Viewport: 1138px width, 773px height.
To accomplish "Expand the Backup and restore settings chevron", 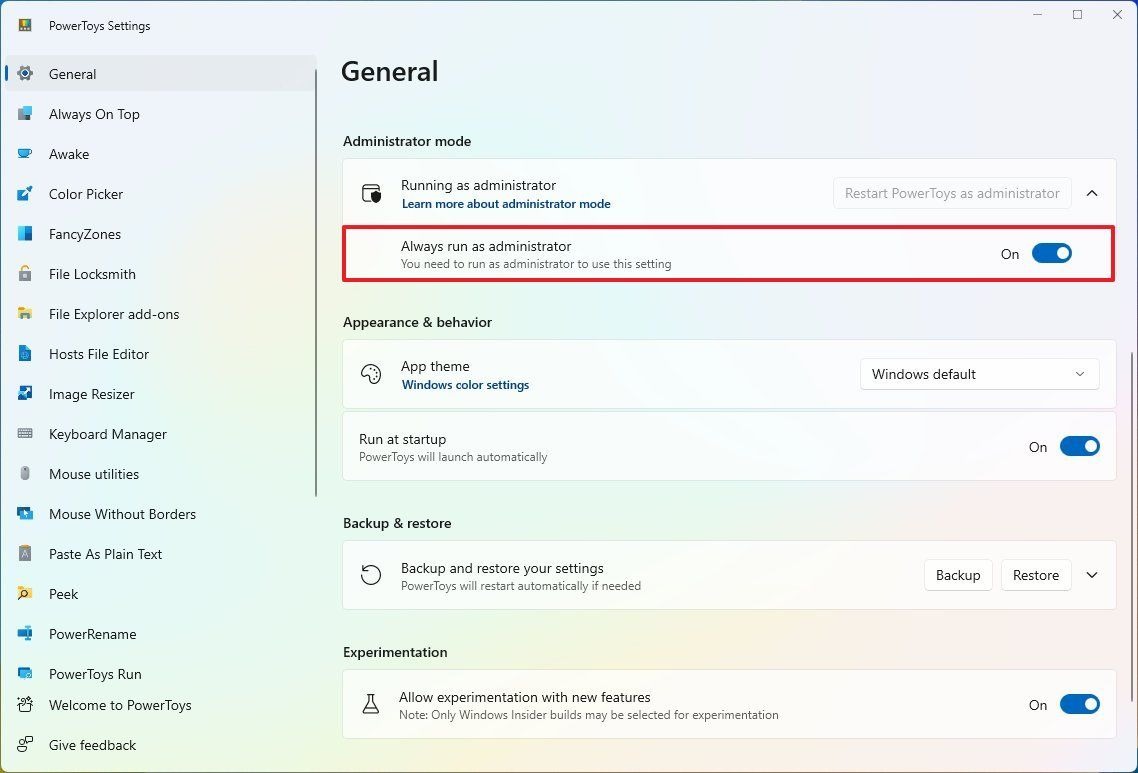I will click(x=1092, y=575).
